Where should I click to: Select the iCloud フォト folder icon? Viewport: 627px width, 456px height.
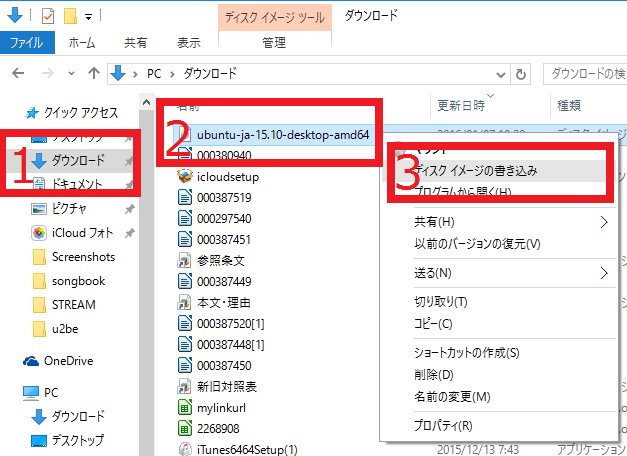[39, 232]
